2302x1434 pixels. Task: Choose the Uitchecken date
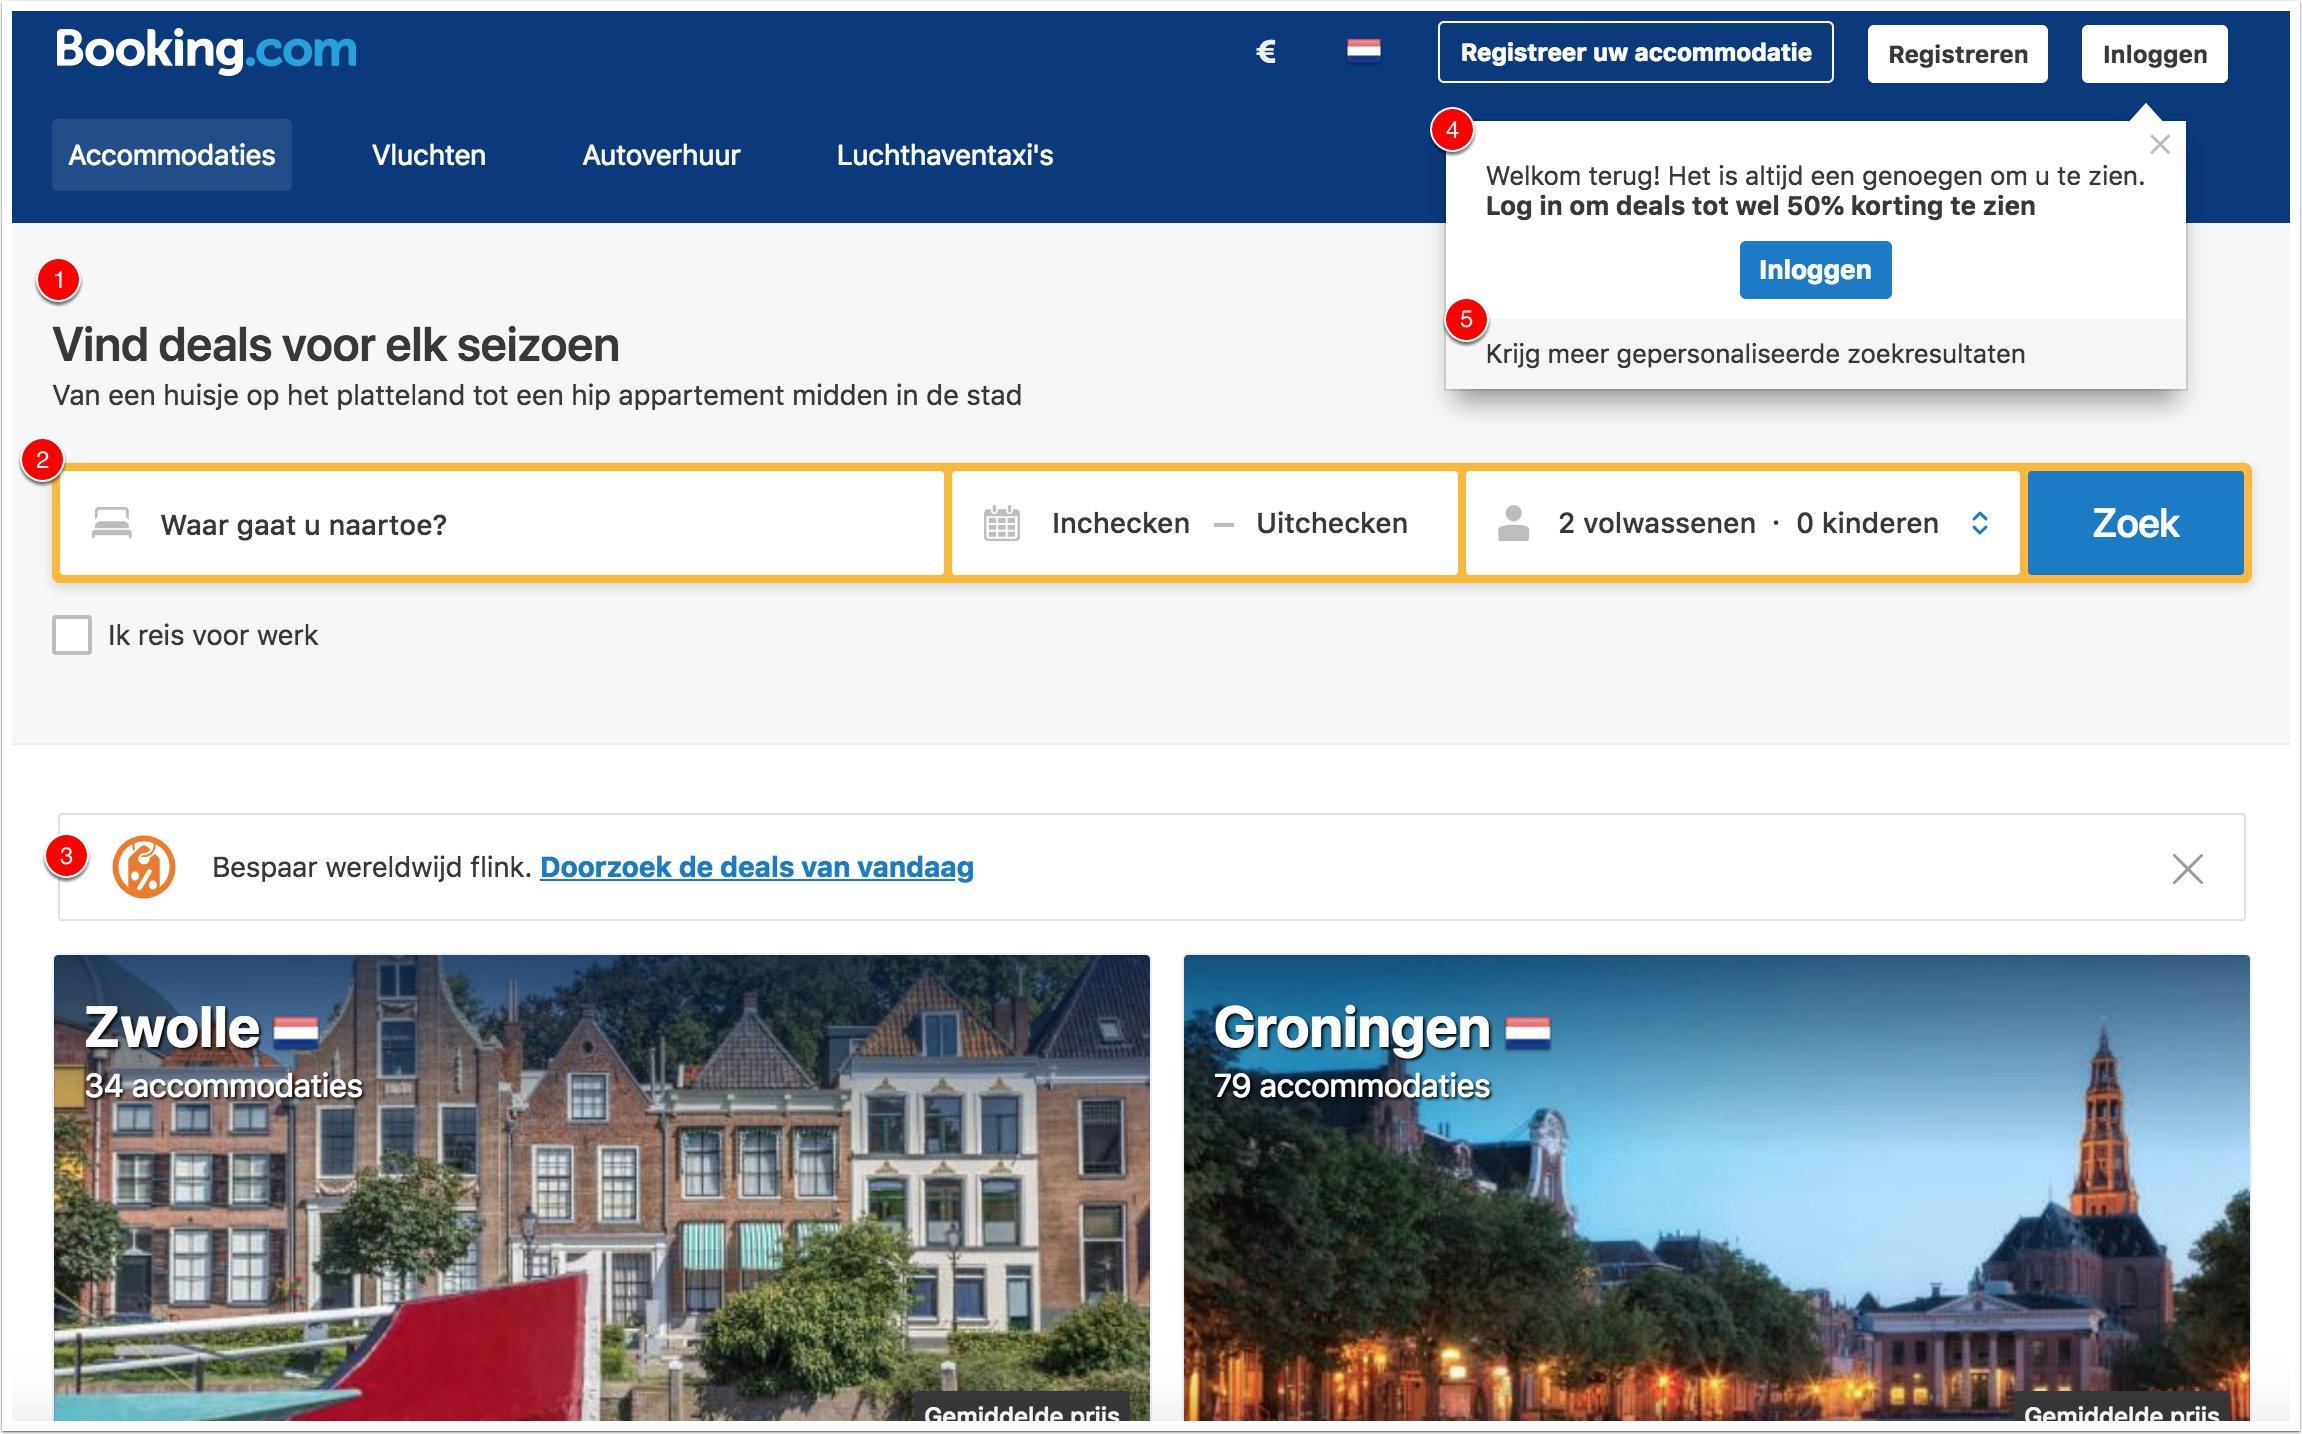pyautogui.click(x=1331, y=523)
